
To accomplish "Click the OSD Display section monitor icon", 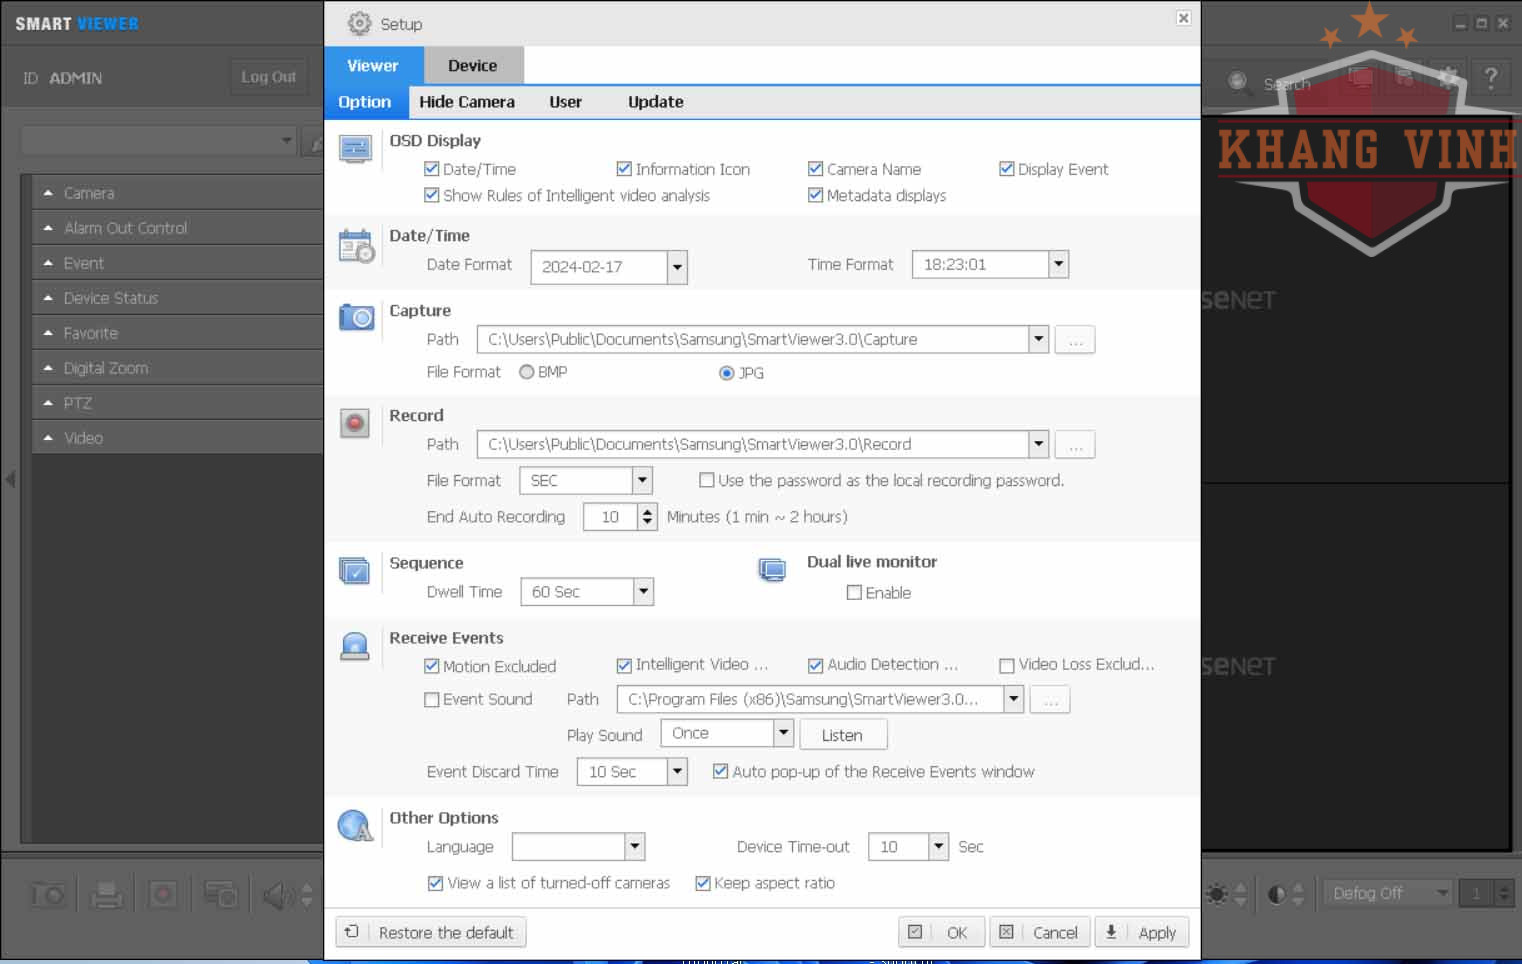I will pos(355,149).
